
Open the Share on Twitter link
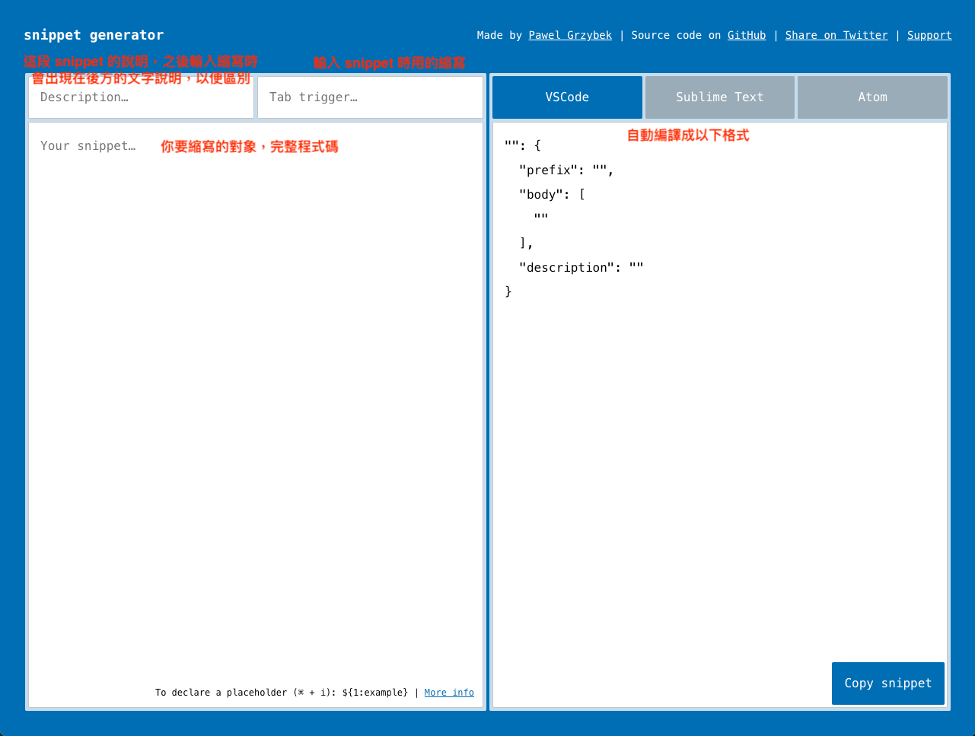836,34
